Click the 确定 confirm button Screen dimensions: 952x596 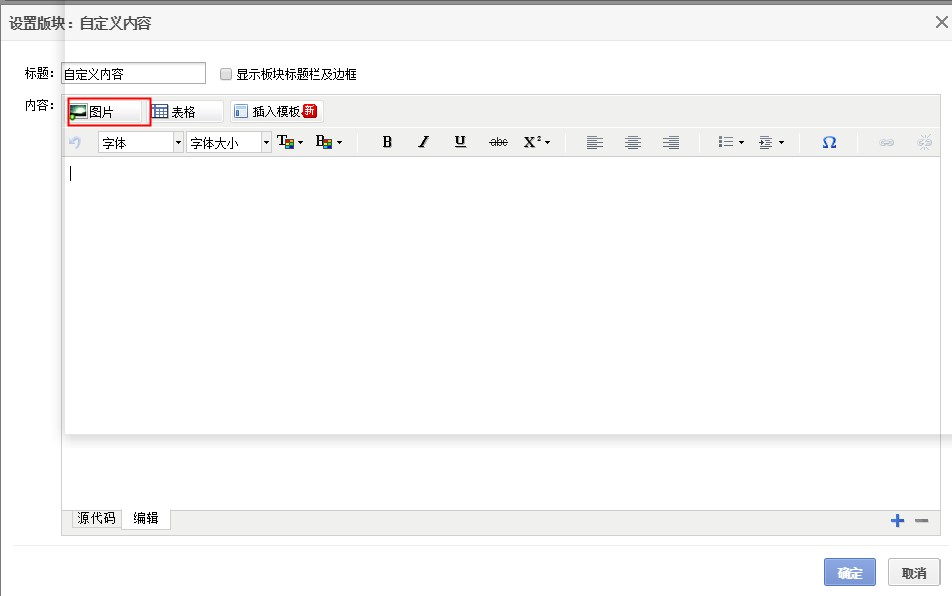(850, 572)
